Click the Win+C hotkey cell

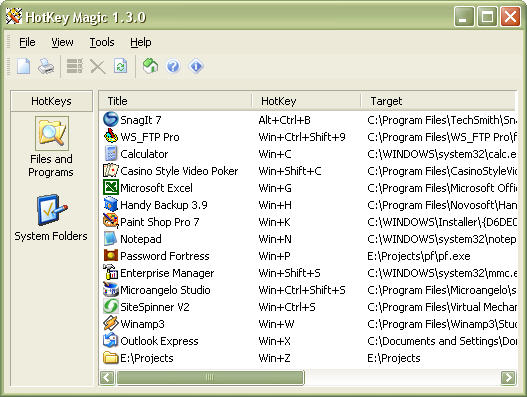pos(275,154)
